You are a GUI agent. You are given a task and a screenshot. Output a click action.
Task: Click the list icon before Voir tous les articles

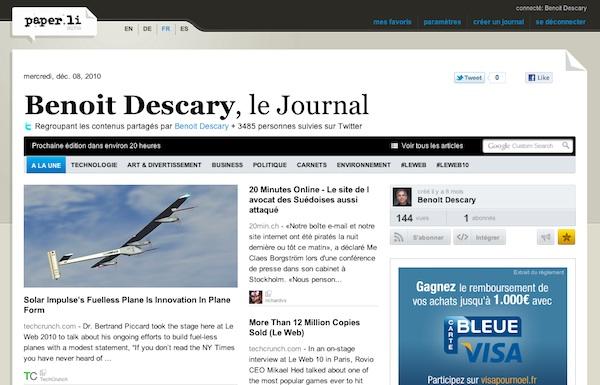(x=395, y=146)
